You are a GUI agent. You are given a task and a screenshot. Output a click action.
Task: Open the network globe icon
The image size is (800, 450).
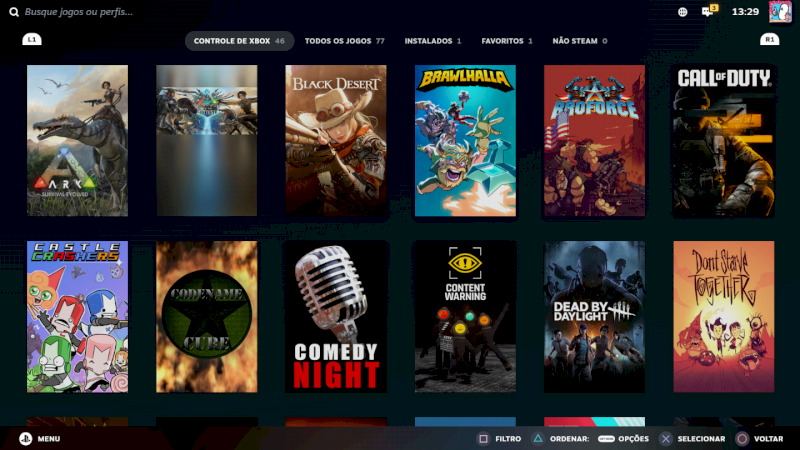click(683, 12)
